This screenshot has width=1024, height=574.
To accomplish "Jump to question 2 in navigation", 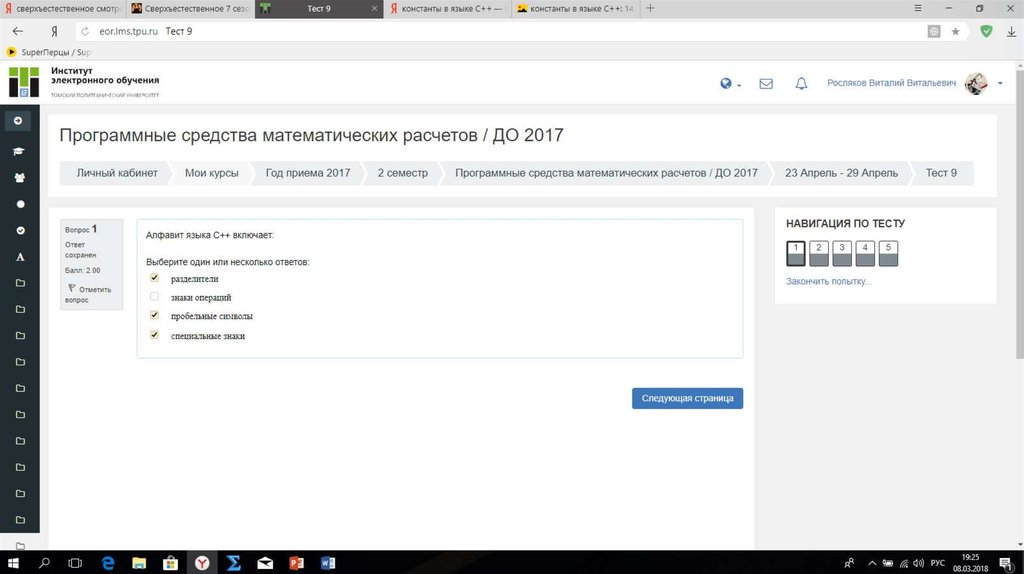I will click(x=819, y=253).
